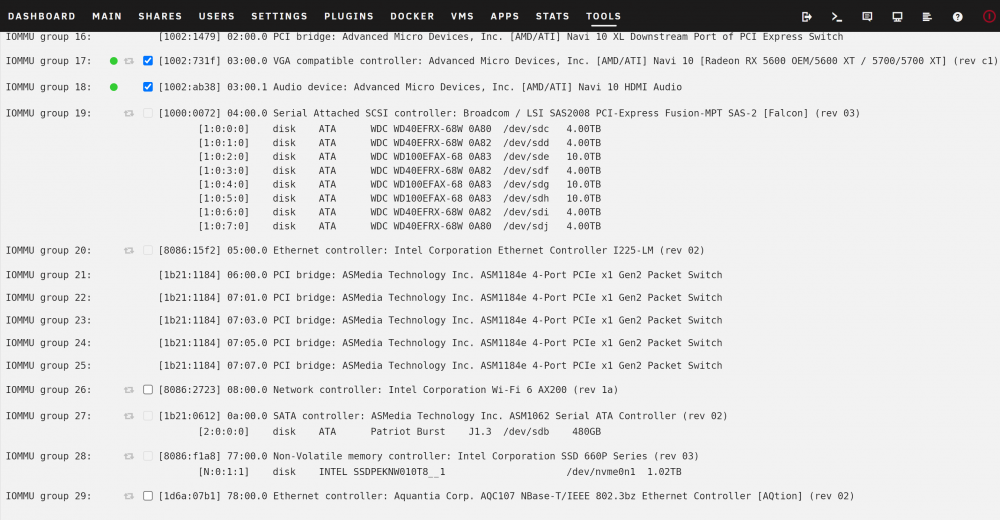Screen dimensions: 1000x520
Task: Click the Aquantia AQC107 device description
Action: (506, 496)
